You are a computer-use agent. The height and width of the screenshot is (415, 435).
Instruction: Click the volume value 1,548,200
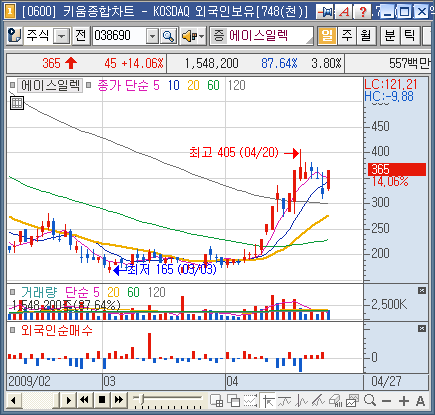pos(211,63)
